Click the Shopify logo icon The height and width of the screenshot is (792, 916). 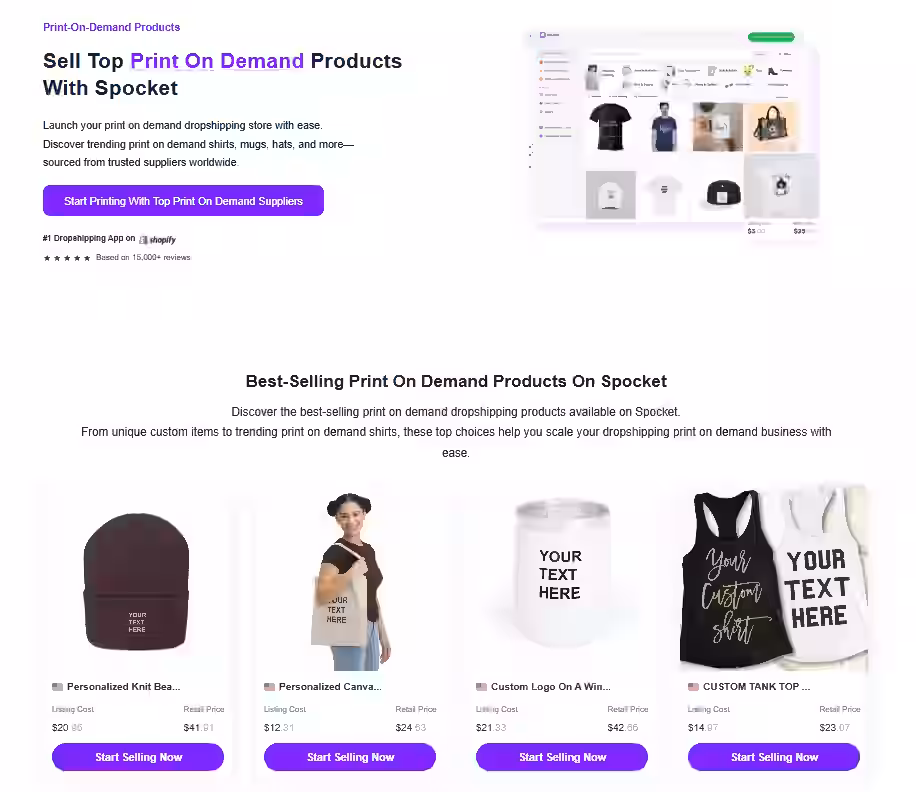(x=157, y=239)
